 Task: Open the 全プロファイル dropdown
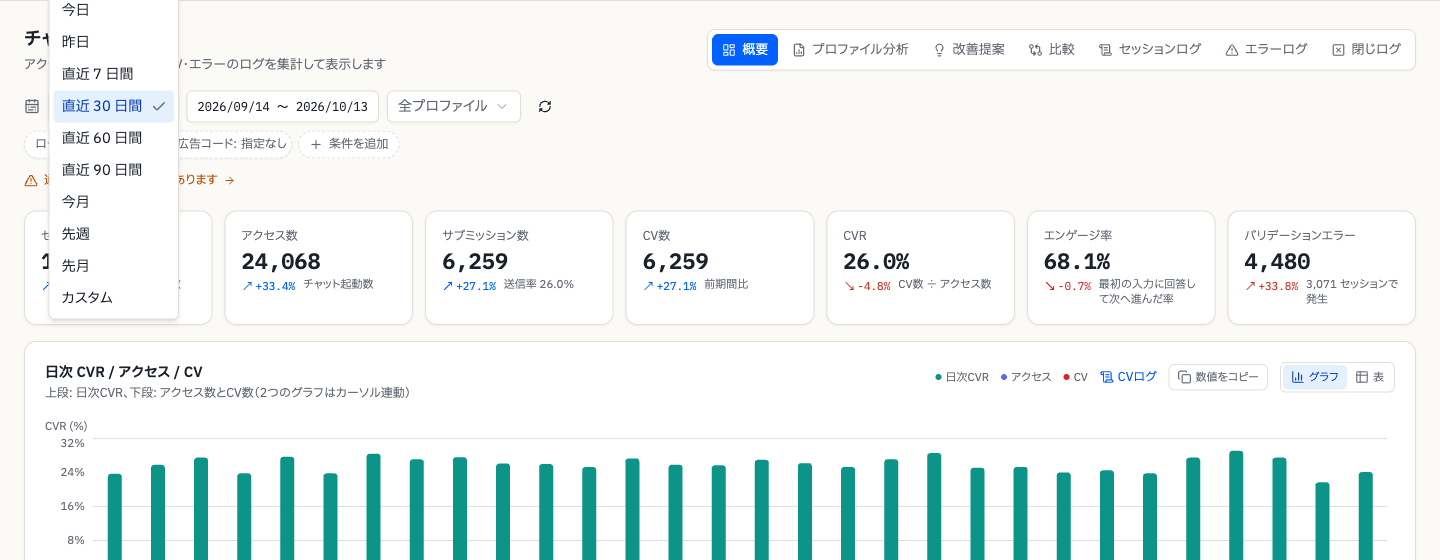[x=454, y=106]
